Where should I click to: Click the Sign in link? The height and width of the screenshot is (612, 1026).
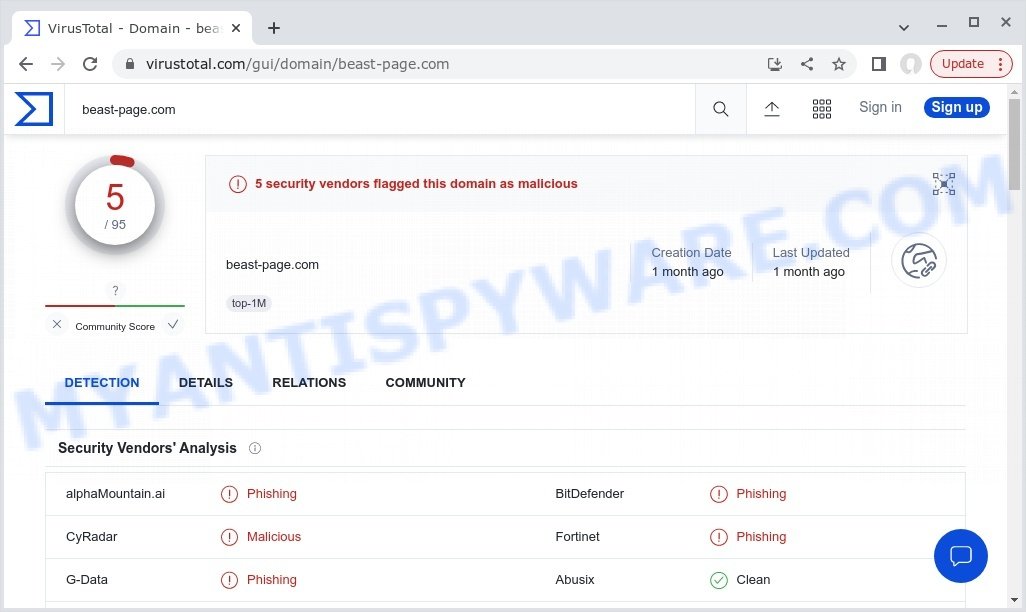pyautogui.click(x=880, y=107)
